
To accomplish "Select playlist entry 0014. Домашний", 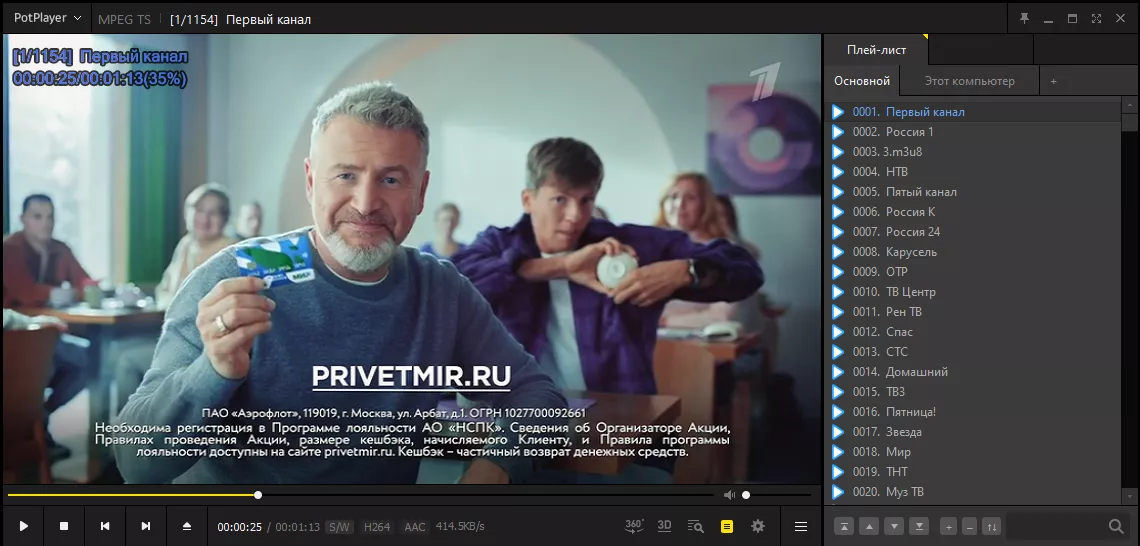I will (974, 372).
